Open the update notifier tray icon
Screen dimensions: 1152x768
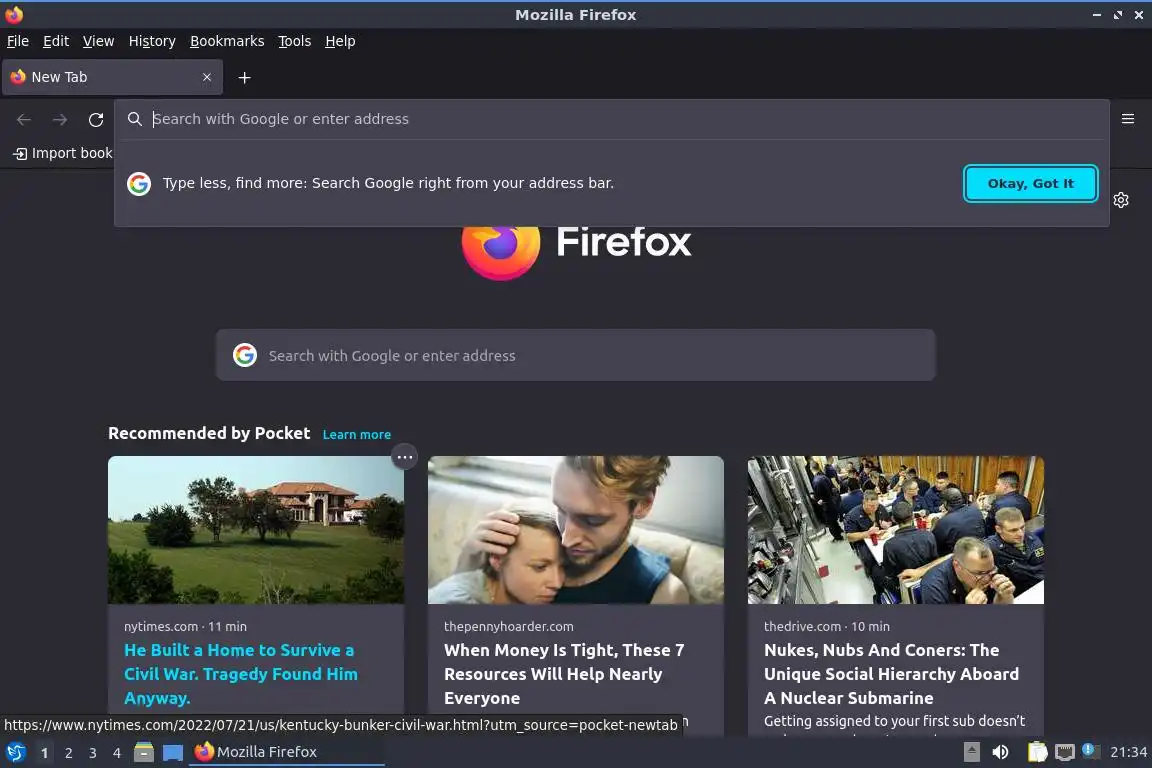(x=1090, y=751)
